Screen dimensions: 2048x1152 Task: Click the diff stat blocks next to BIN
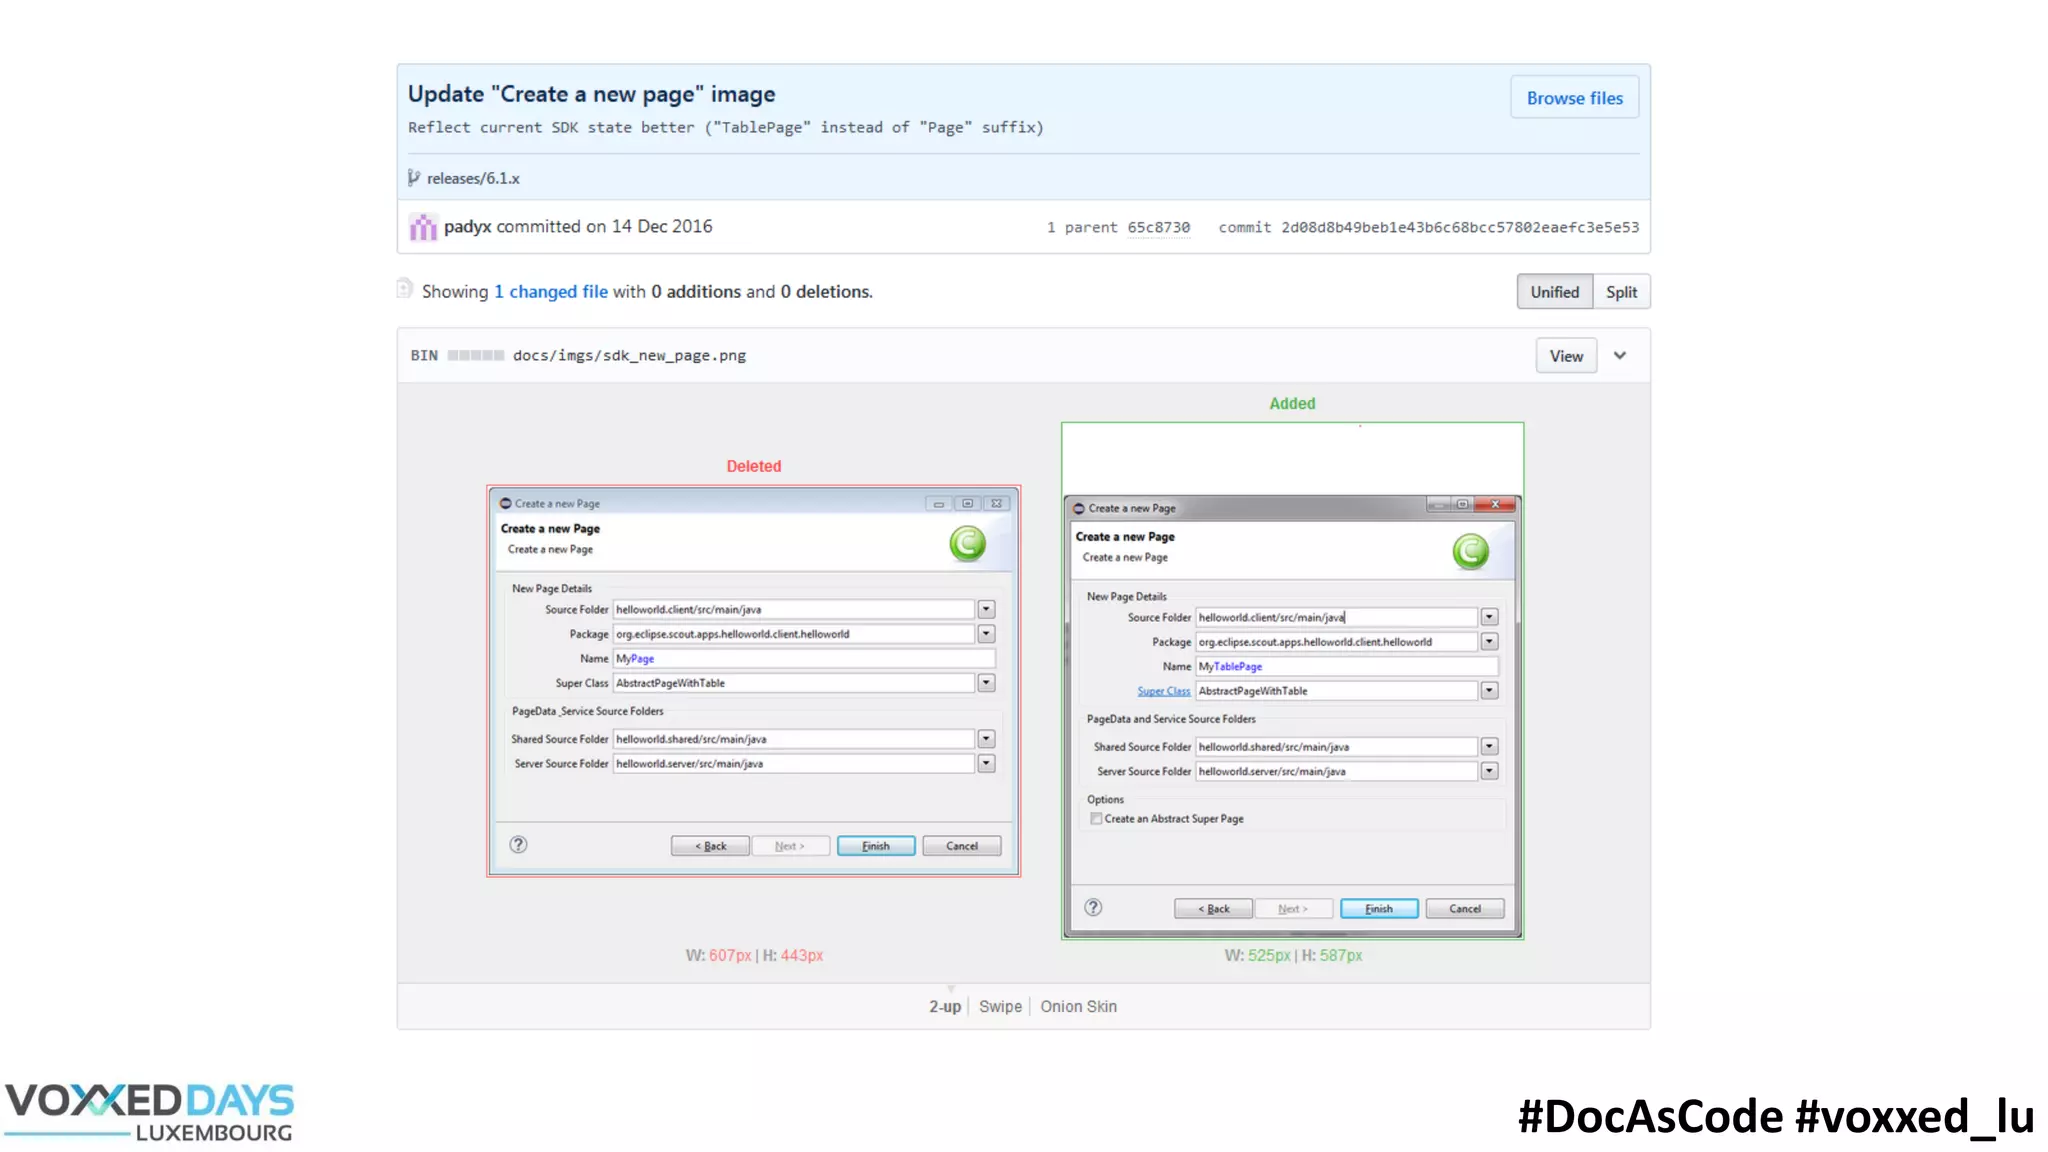point(475,355)
